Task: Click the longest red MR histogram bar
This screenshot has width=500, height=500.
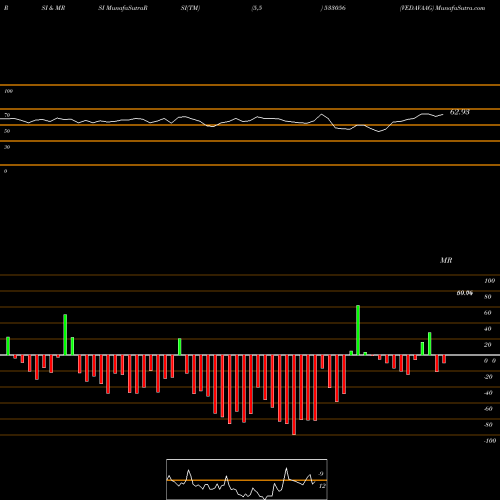Action: [294, 395]
